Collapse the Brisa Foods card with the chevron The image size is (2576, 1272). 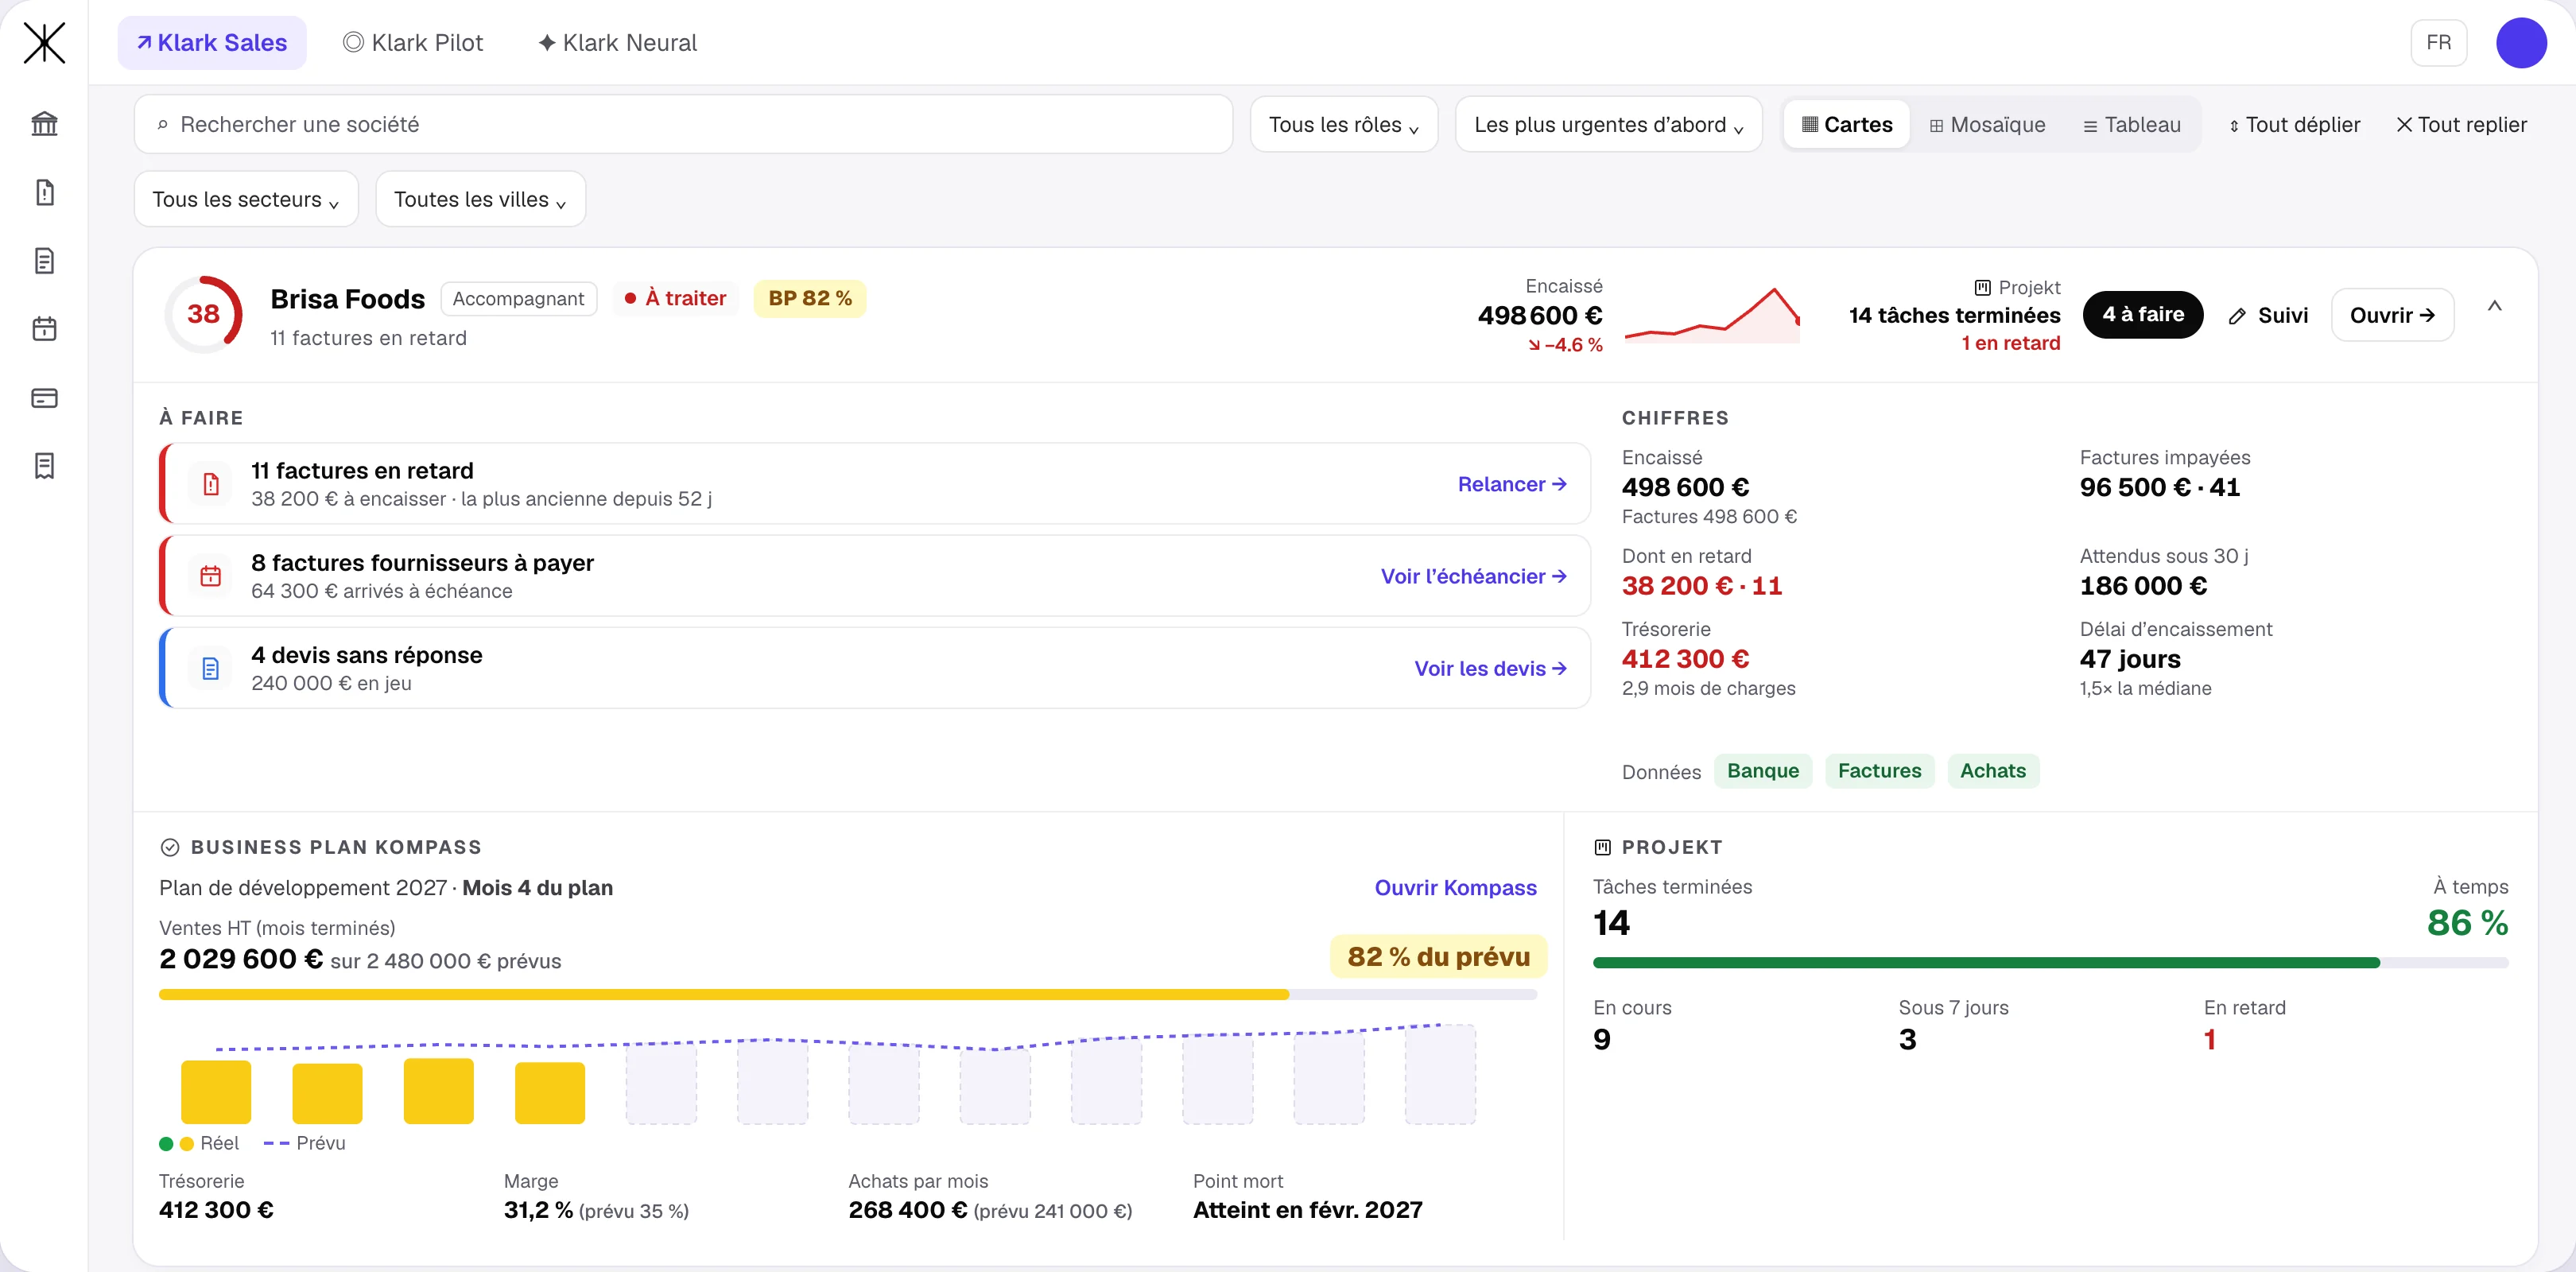[2494, 306]
